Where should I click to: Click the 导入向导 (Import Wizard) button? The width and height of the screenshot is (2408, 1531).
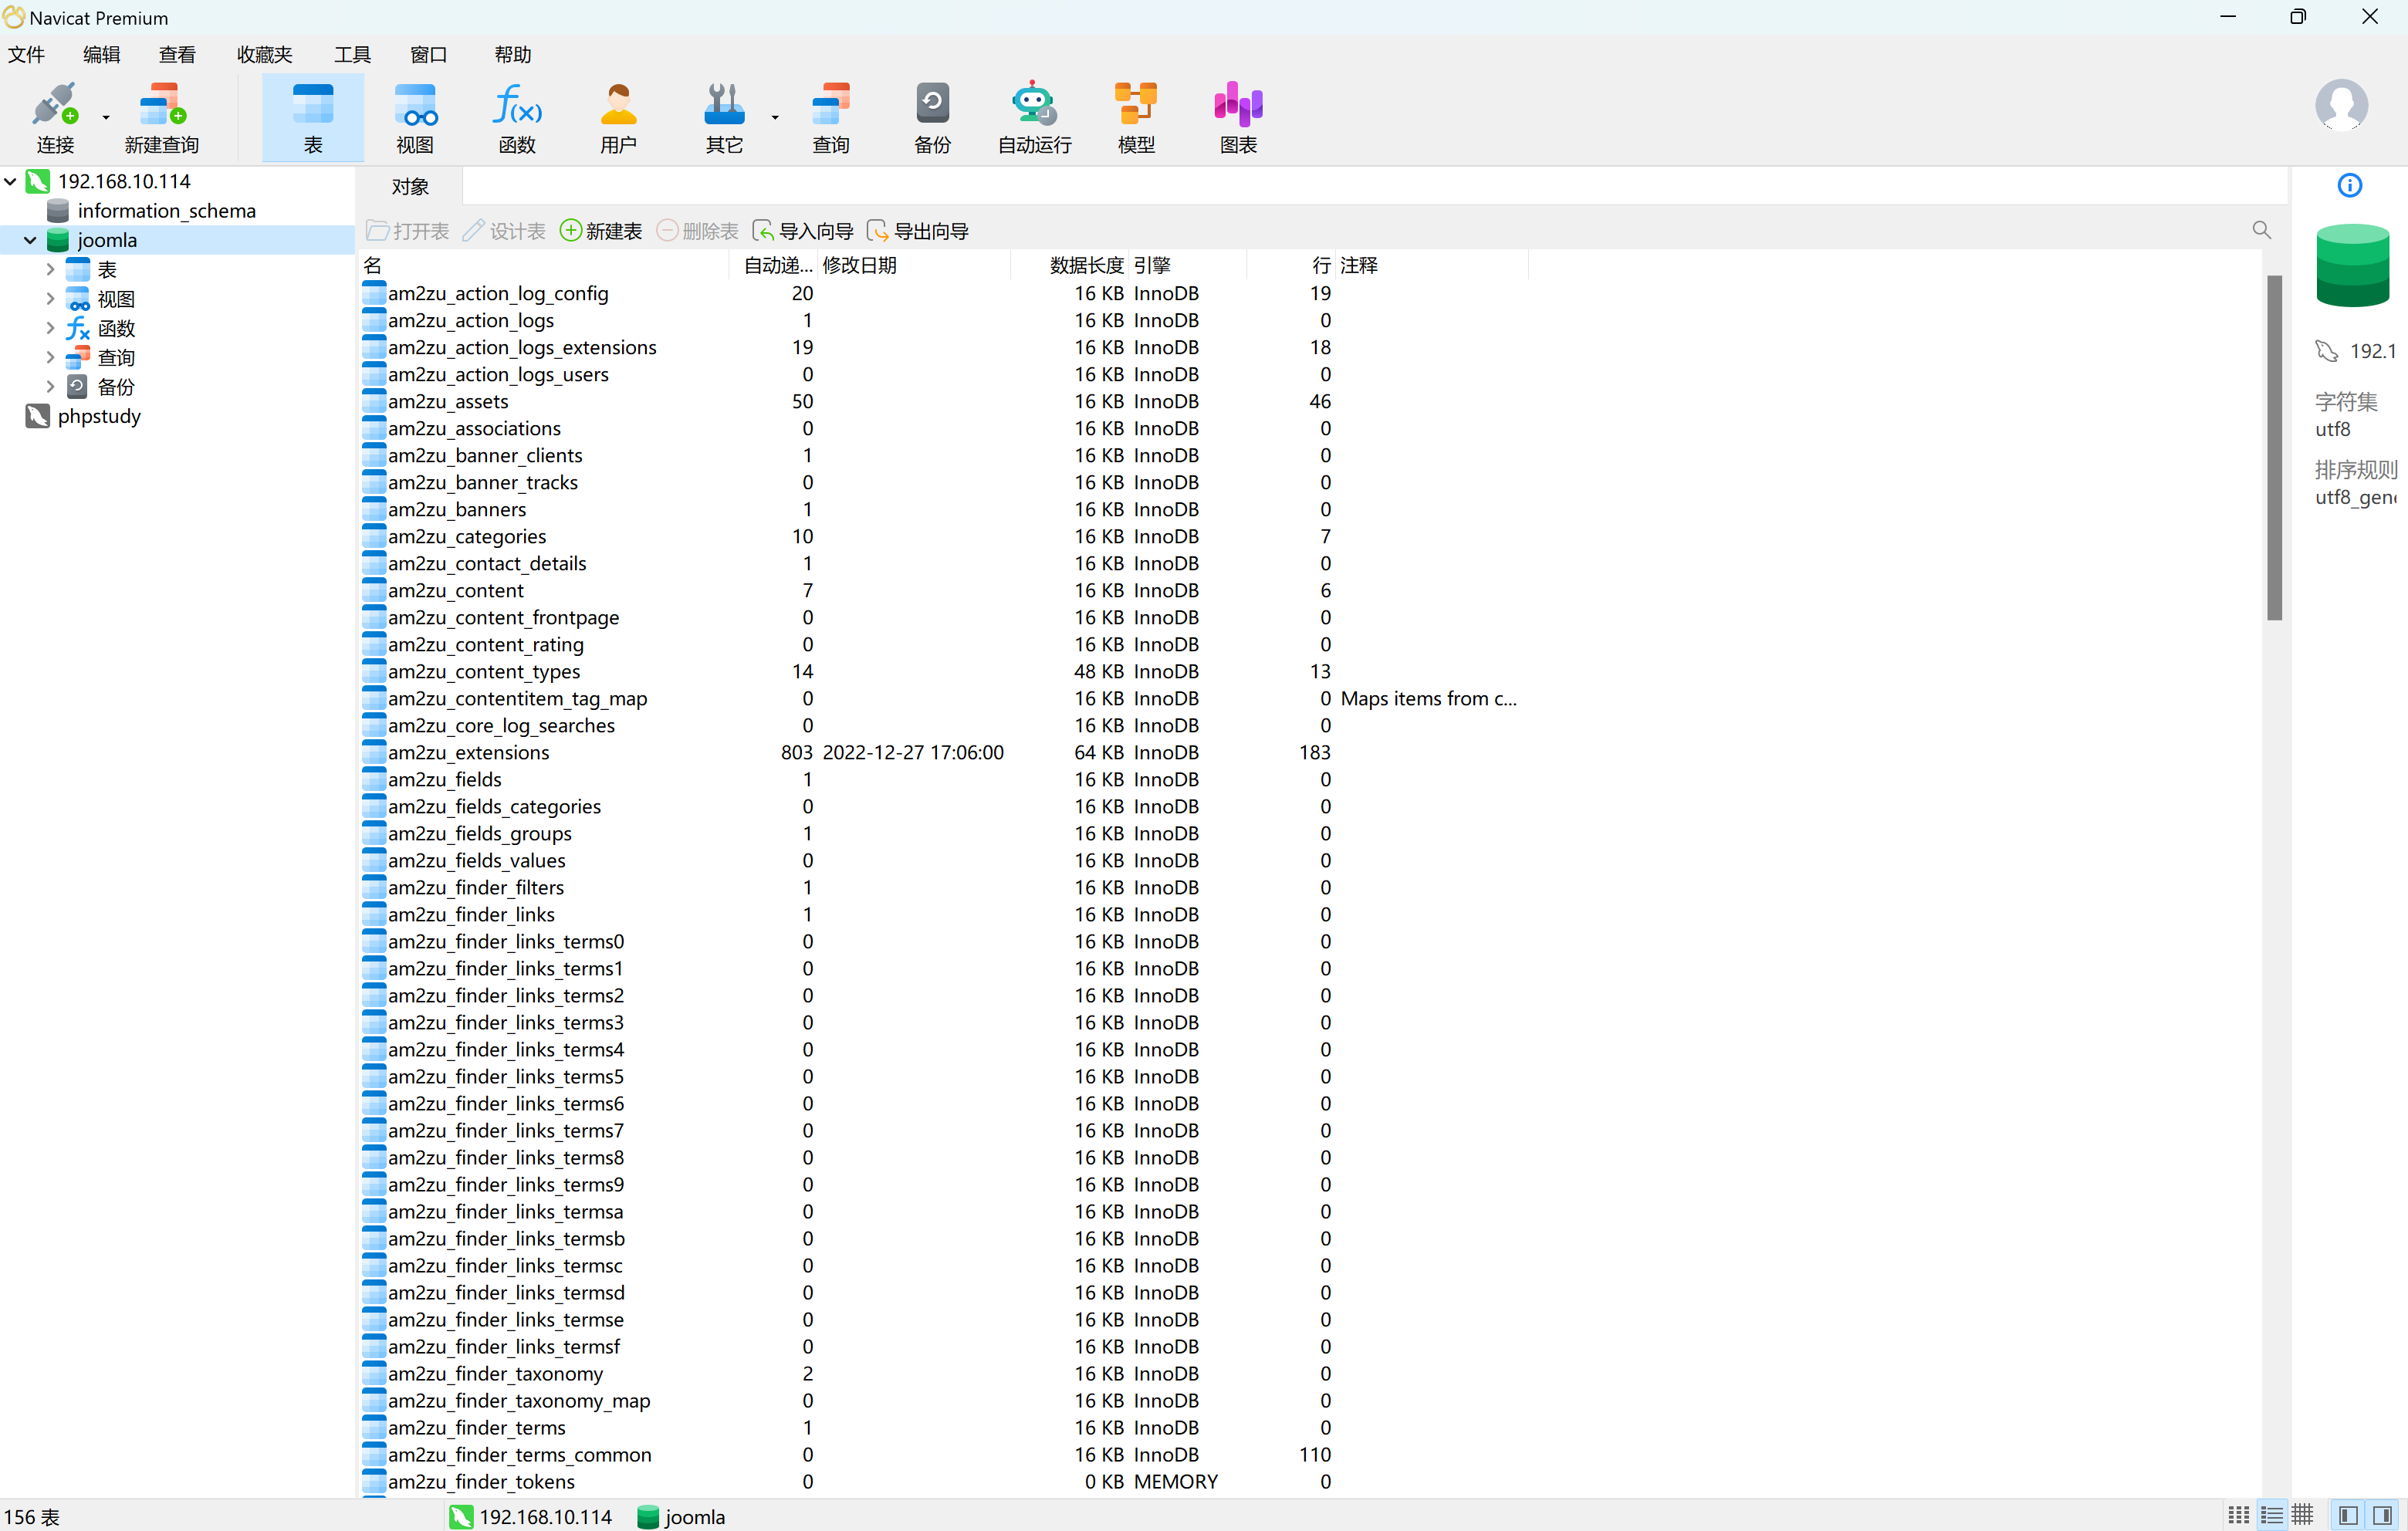click(803, 231)
